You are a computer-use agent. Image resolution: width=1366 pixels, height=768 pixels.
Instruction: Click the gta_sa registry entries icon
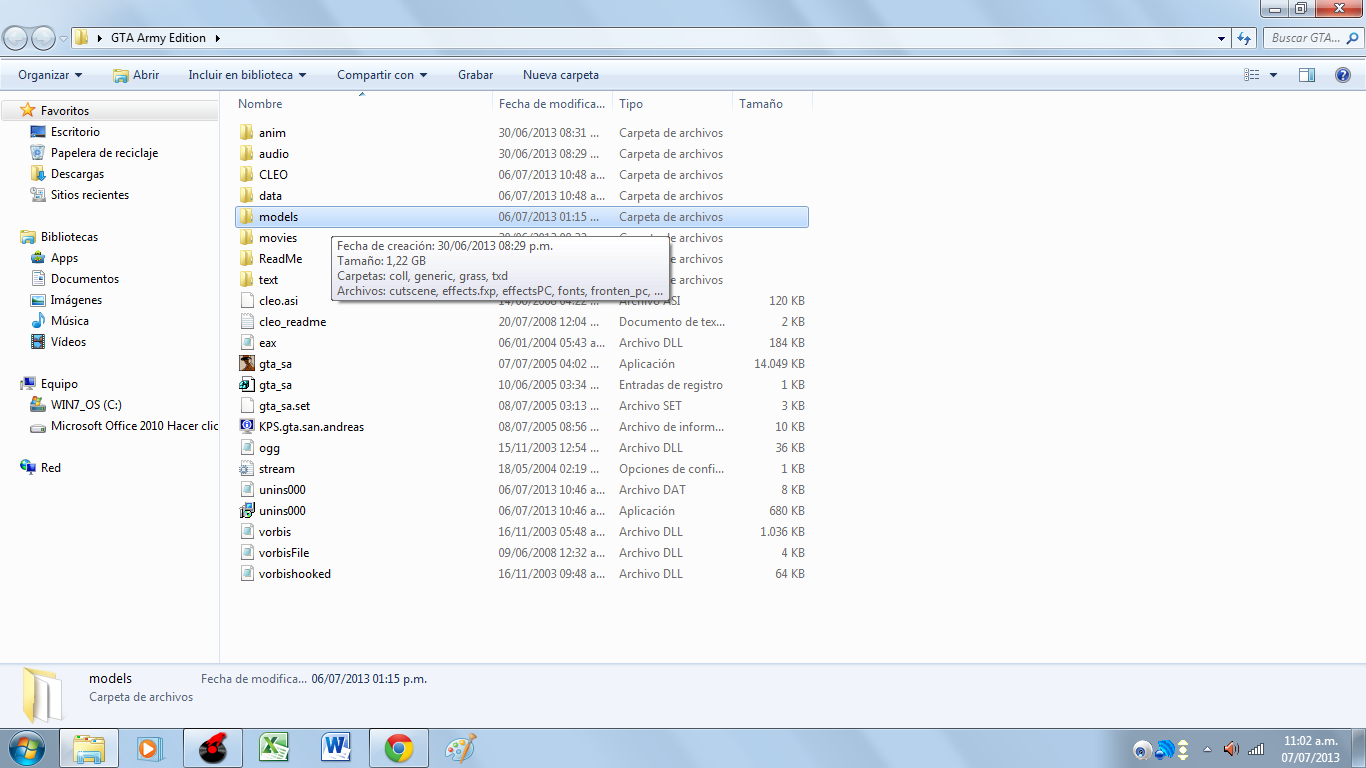click(x=247, y=385)
